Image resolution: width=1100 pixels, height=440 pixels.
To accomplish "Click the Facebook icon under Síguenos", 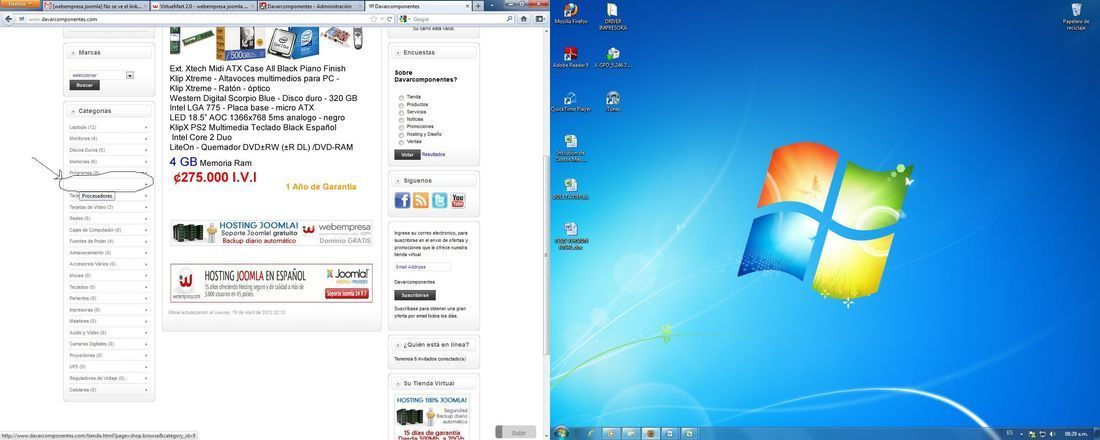I will [x=402, y=201].
